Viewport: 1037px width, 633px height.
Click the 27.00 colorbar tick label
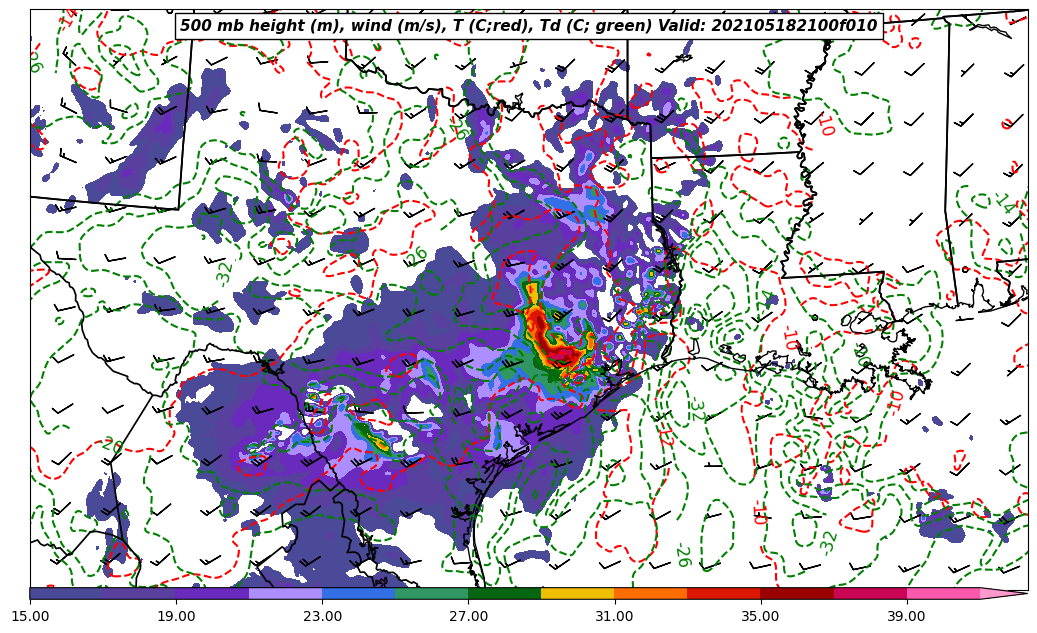468,616
